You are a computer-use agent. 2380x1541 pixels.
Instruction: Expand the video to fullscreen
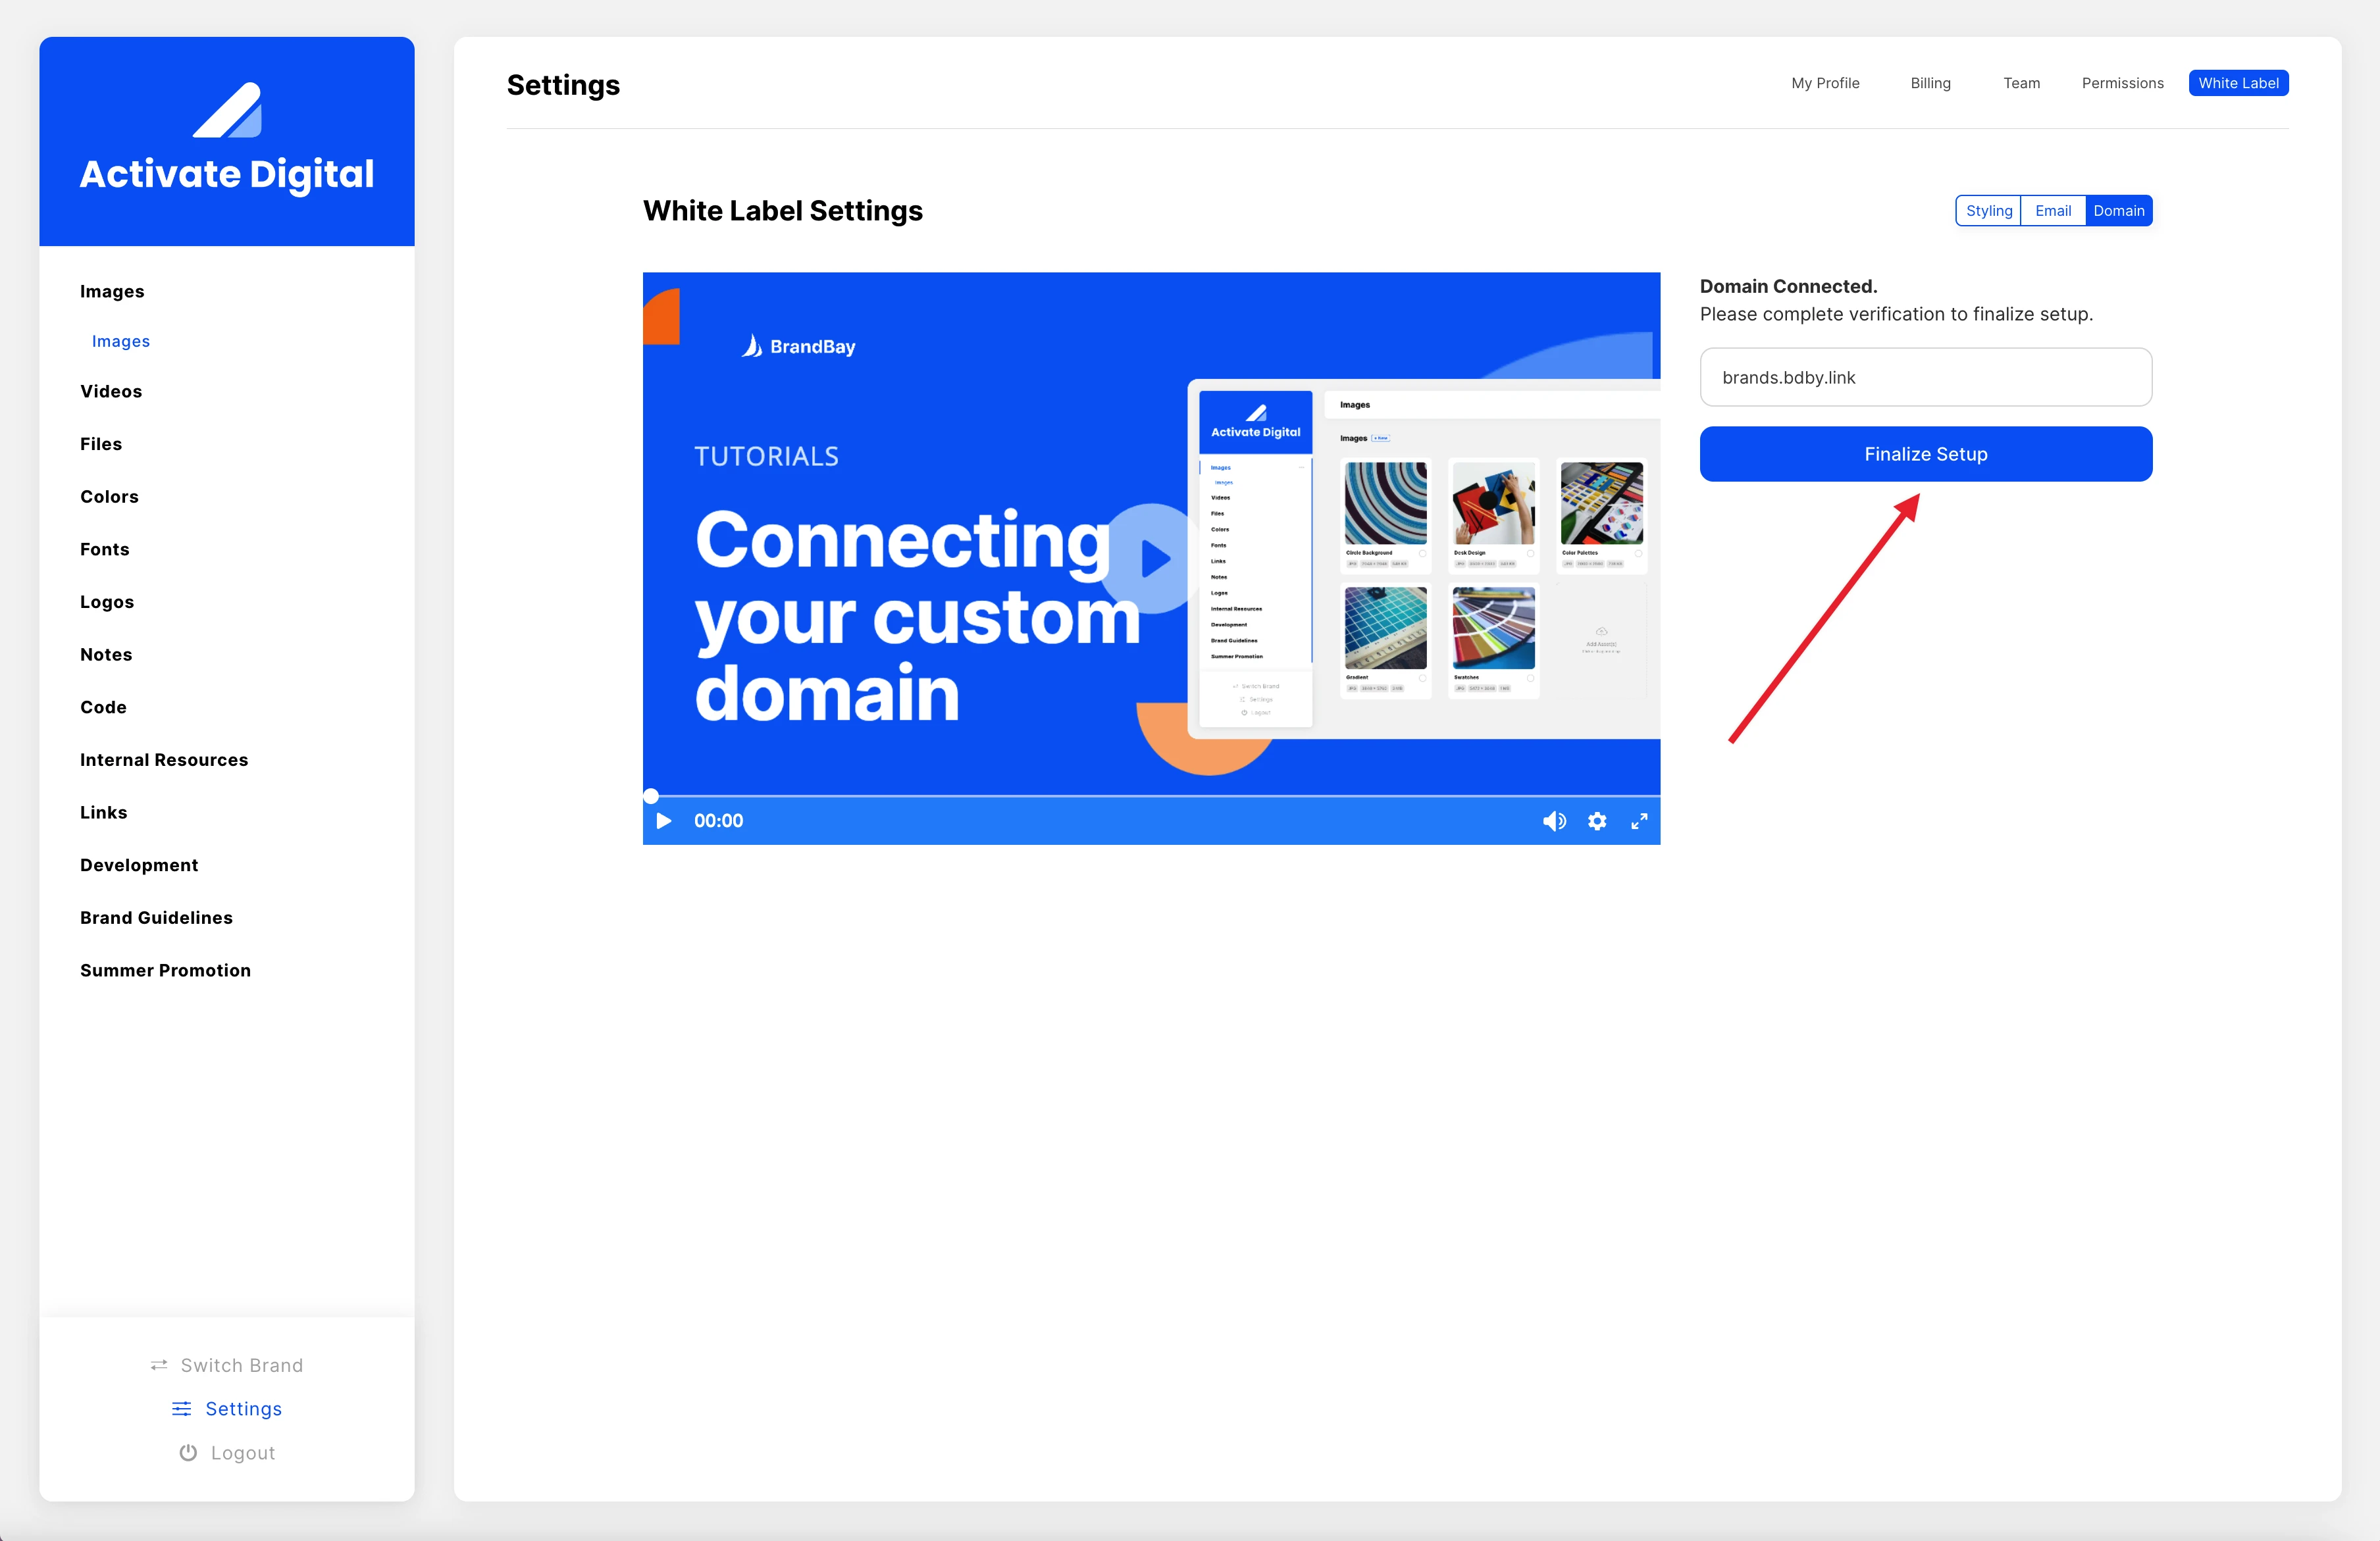pos(1639,820)
